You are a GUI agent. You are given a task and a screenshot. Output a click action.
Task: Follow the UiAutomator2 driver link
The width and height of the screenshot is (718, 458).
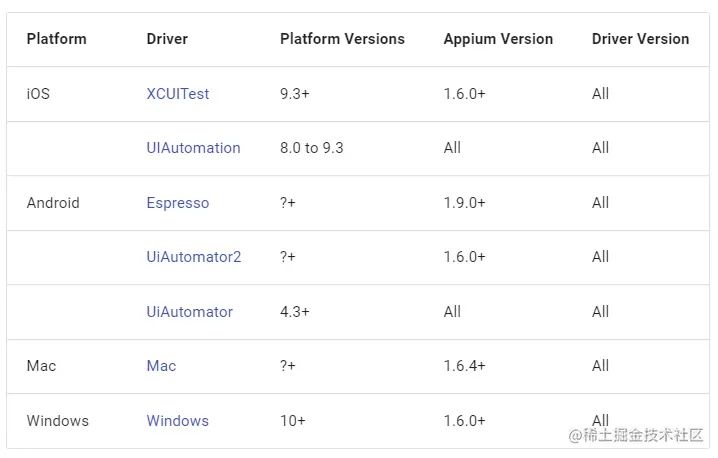coord(194,257)
